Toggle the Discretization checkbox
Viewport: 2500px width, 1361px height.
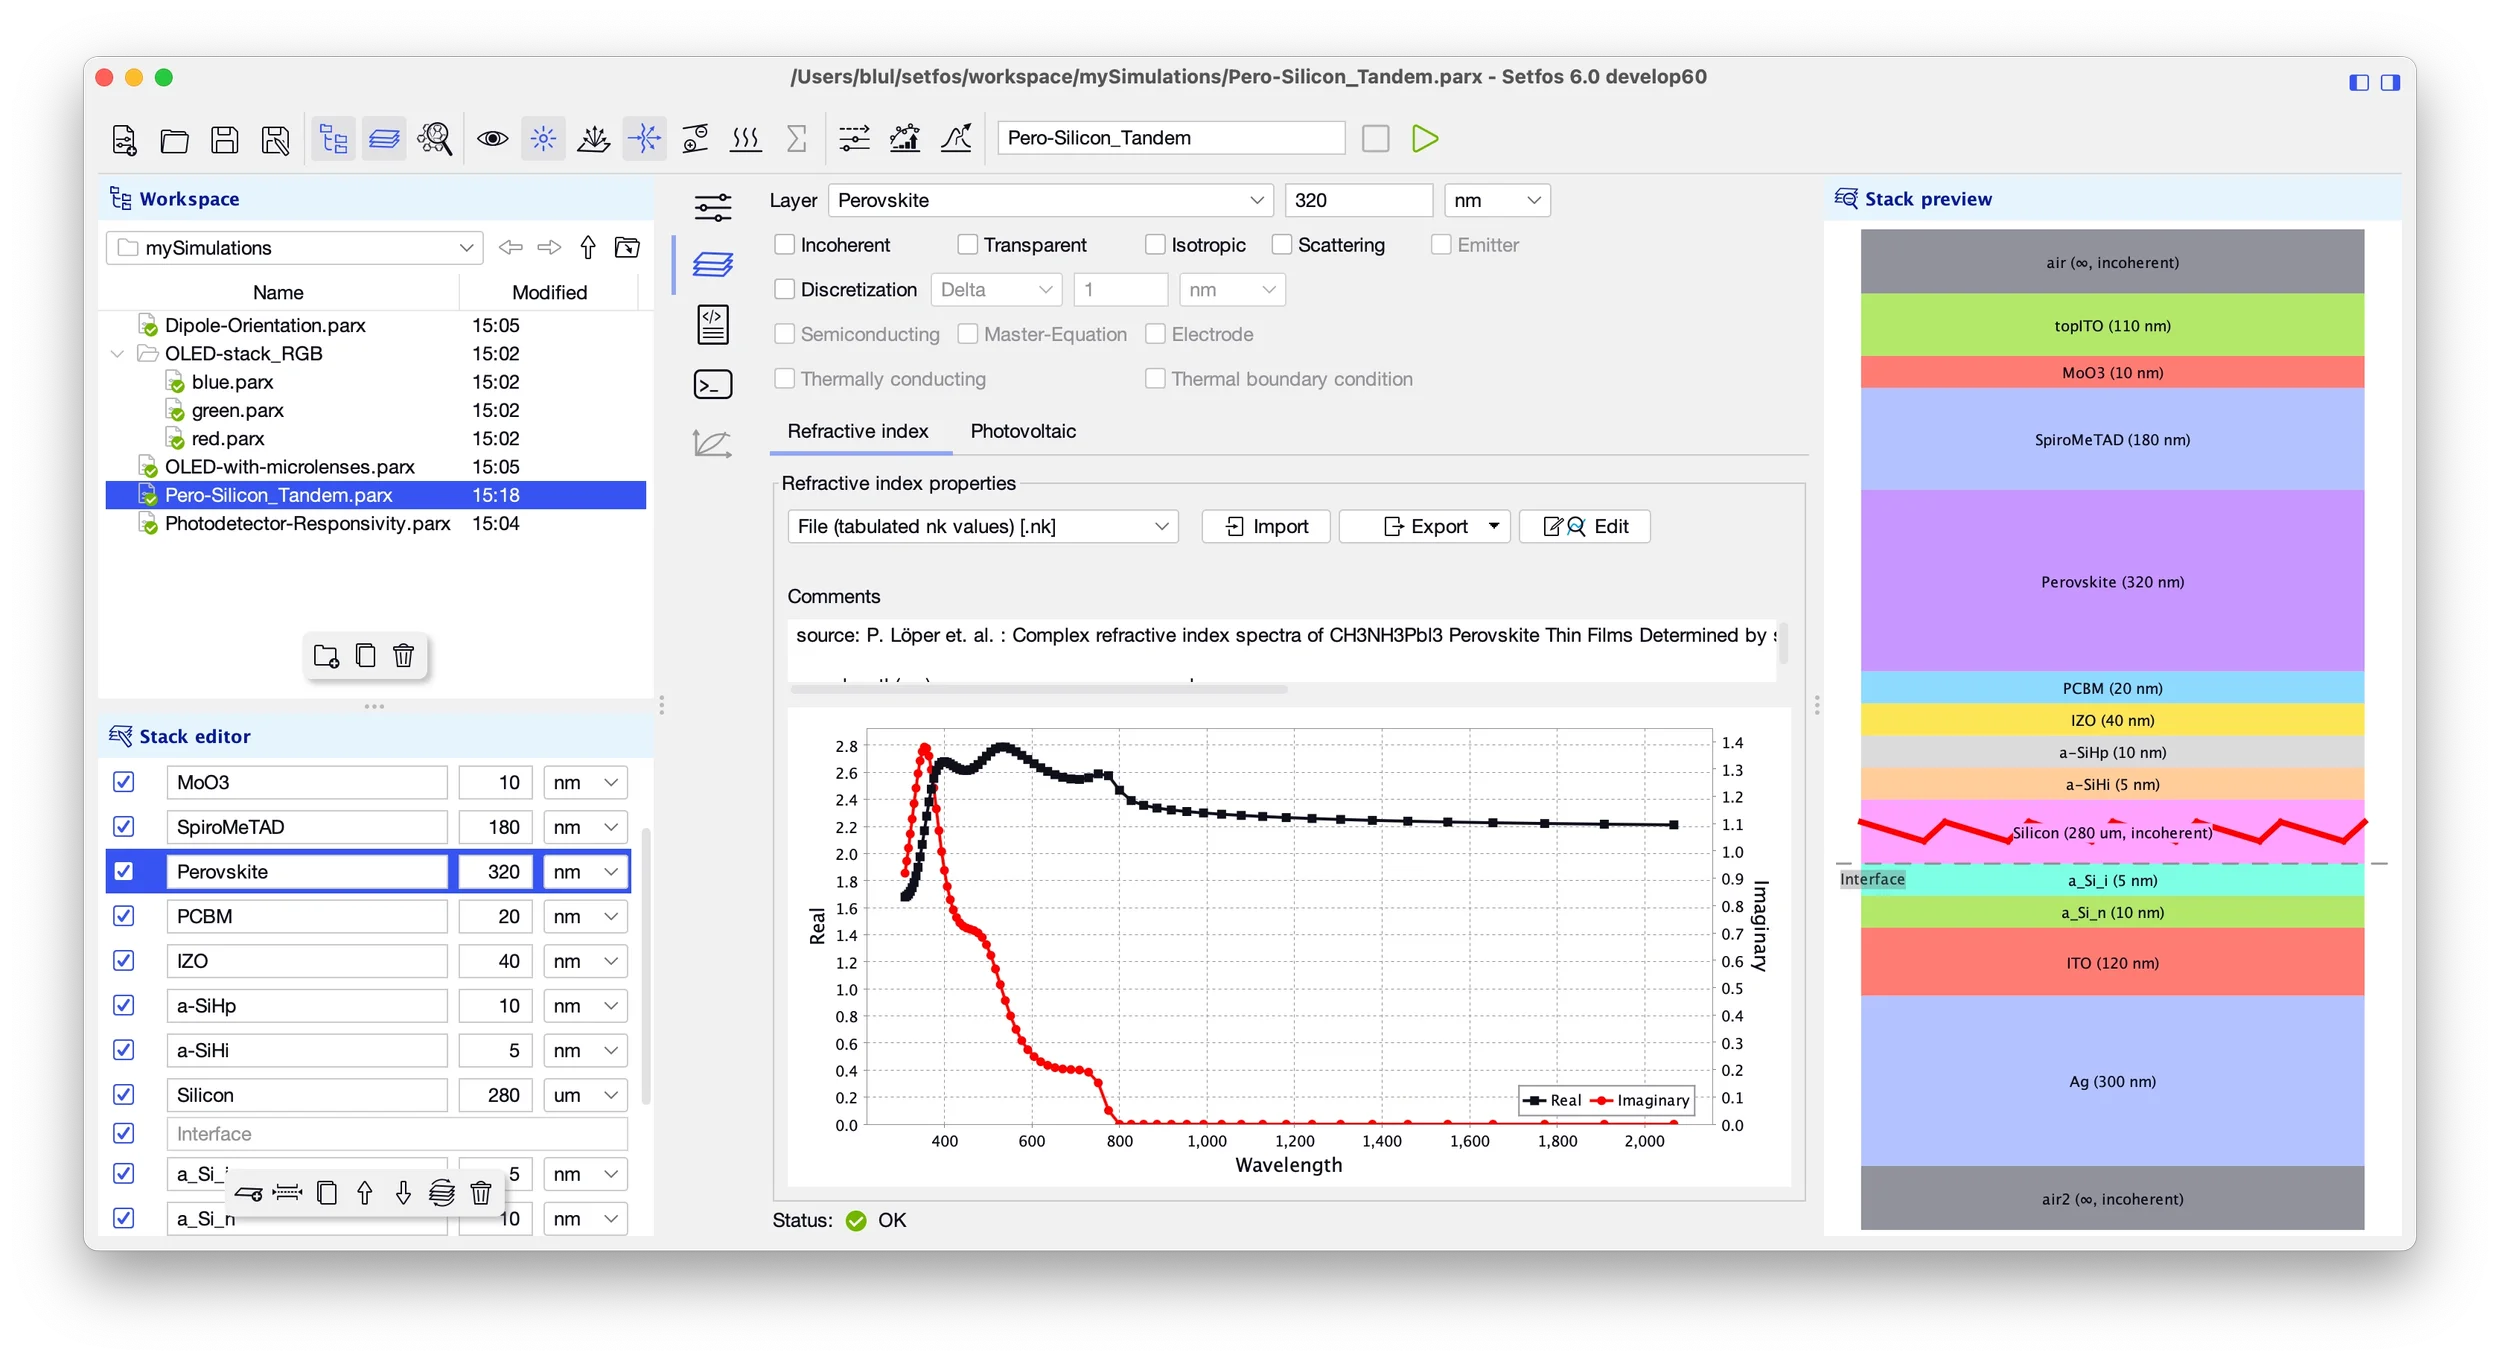tap(785, 290)
